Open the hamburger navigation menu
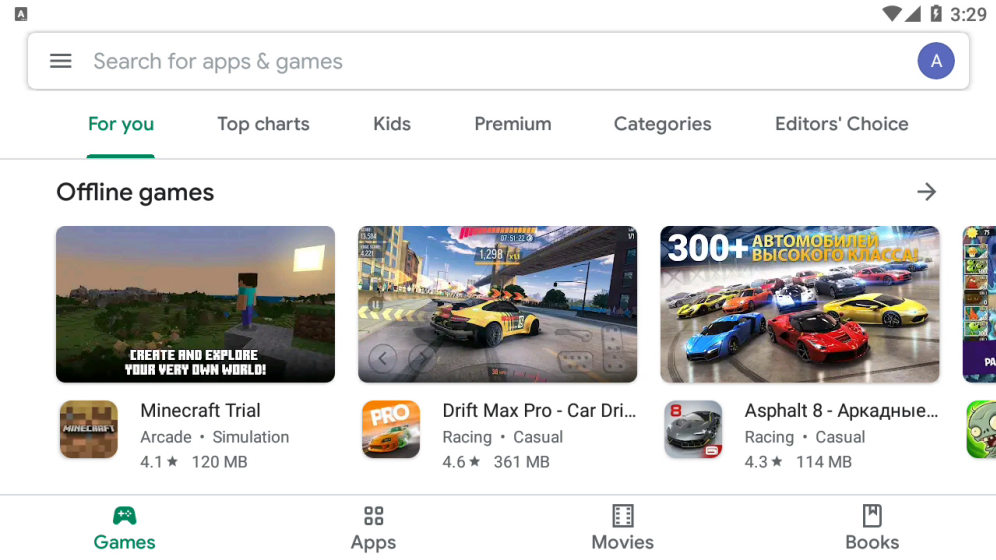Viewport: 996px width, 560px height. pos(61,61)
